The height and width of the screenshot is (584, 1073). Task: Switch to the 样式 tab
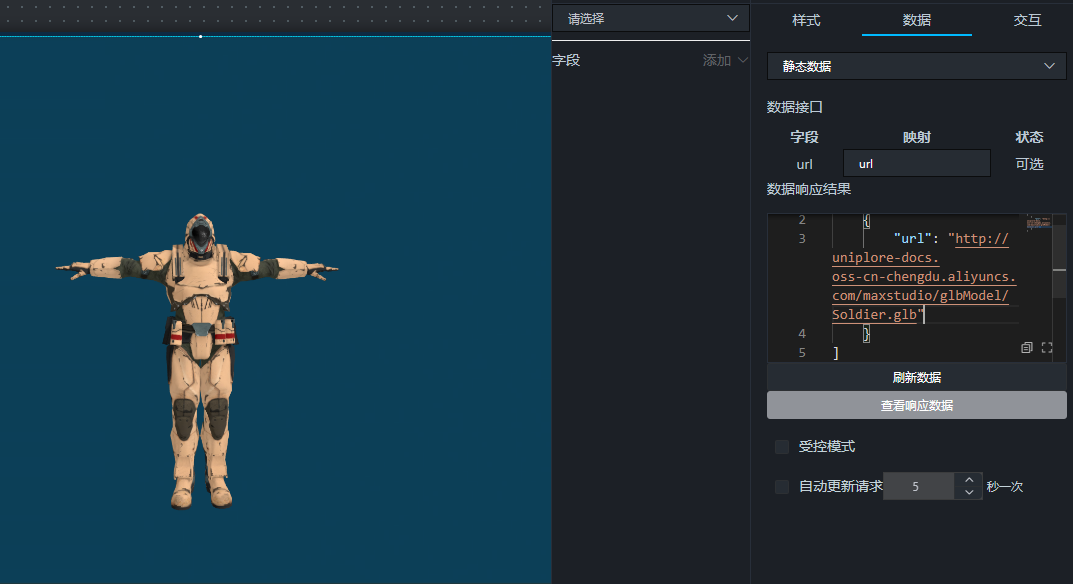point(806,20)
